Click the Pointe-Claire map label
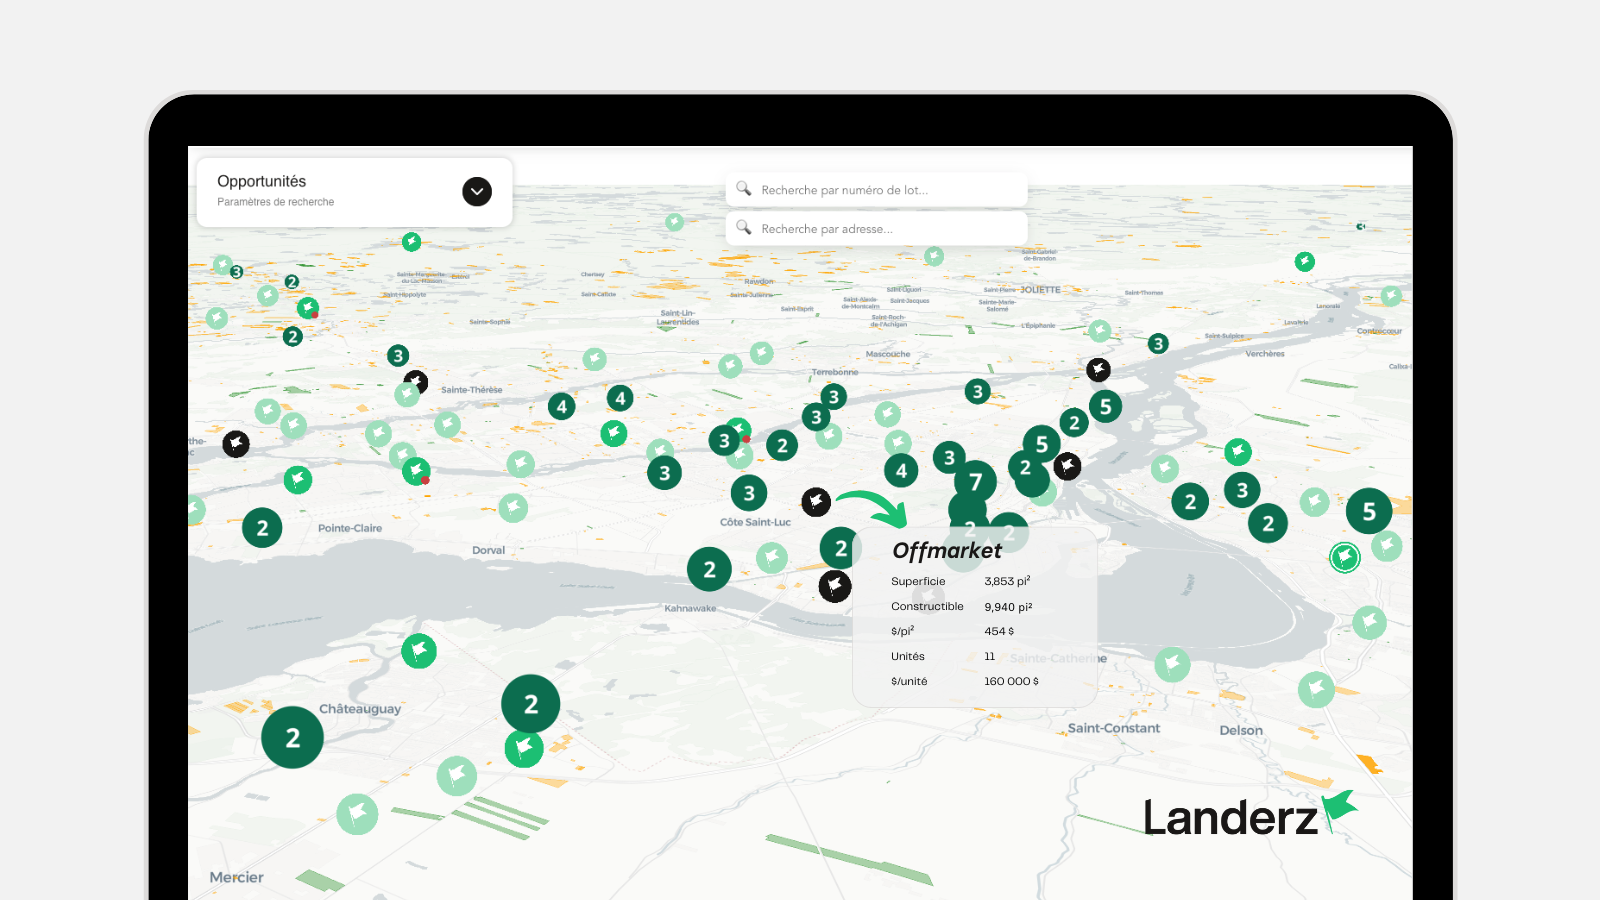1600x900 pixels. tap(350, 528)
